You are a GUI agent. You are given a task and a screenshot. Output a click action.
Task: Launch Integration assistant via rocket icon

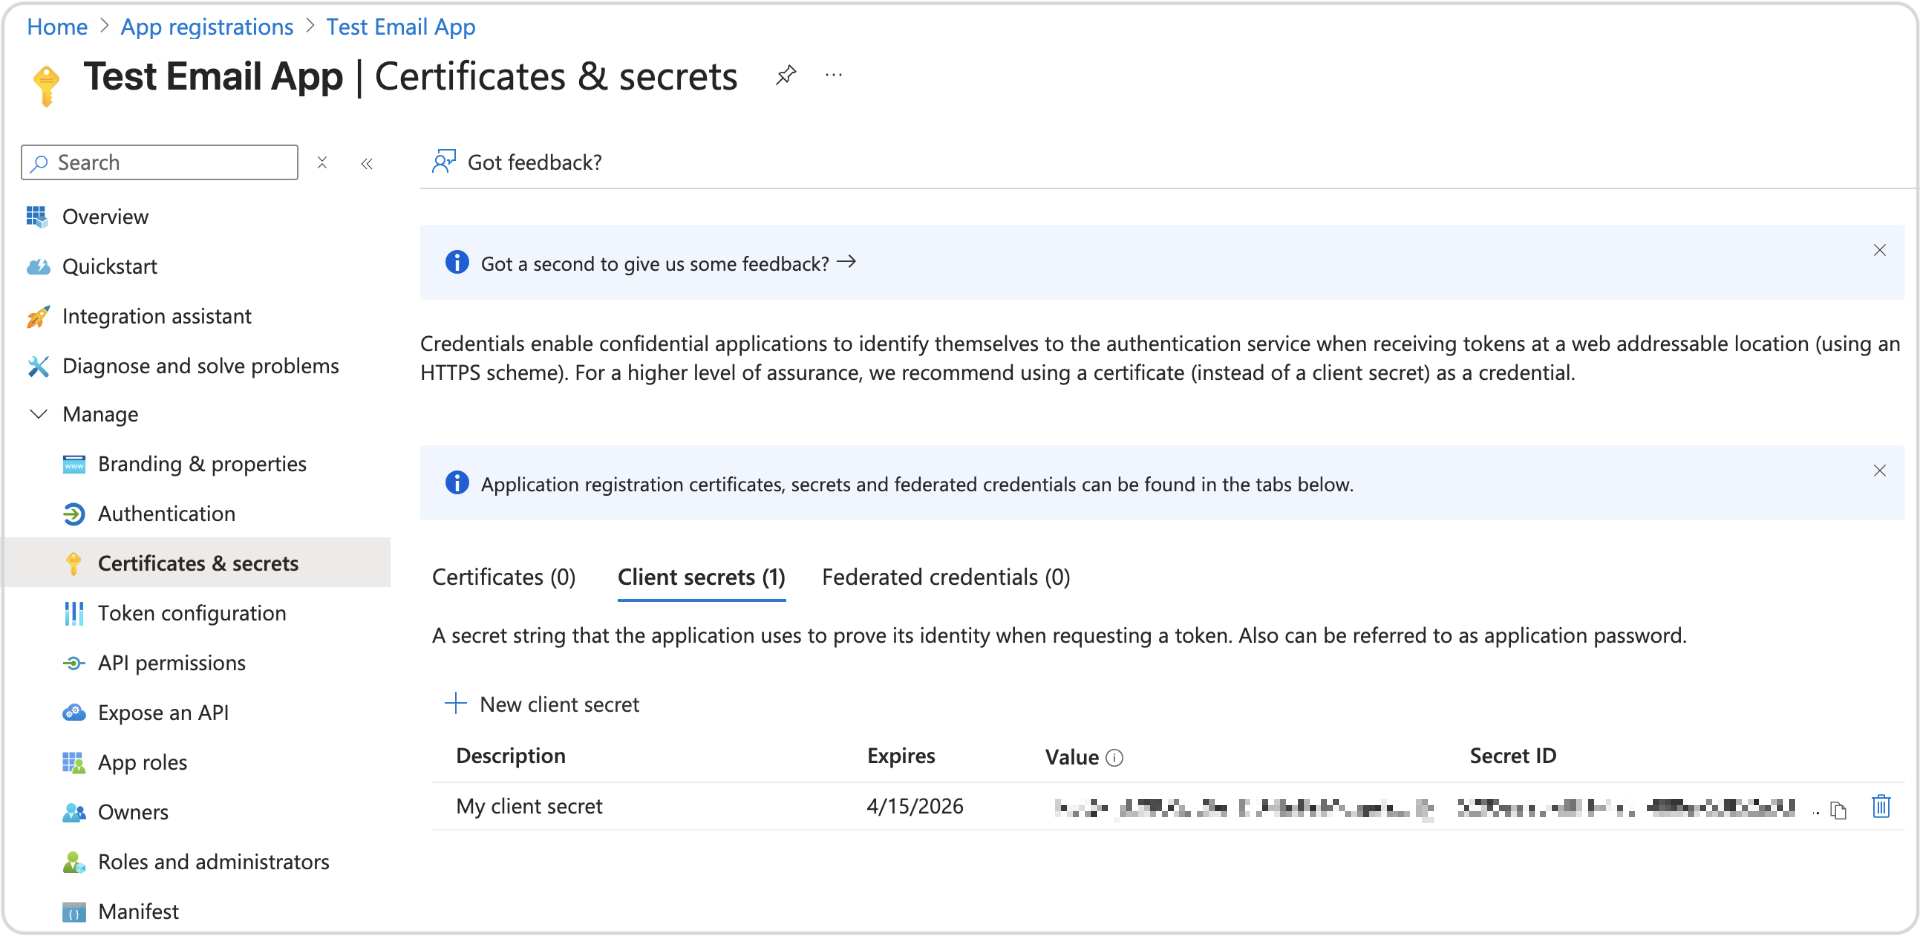tap(37, 316)
